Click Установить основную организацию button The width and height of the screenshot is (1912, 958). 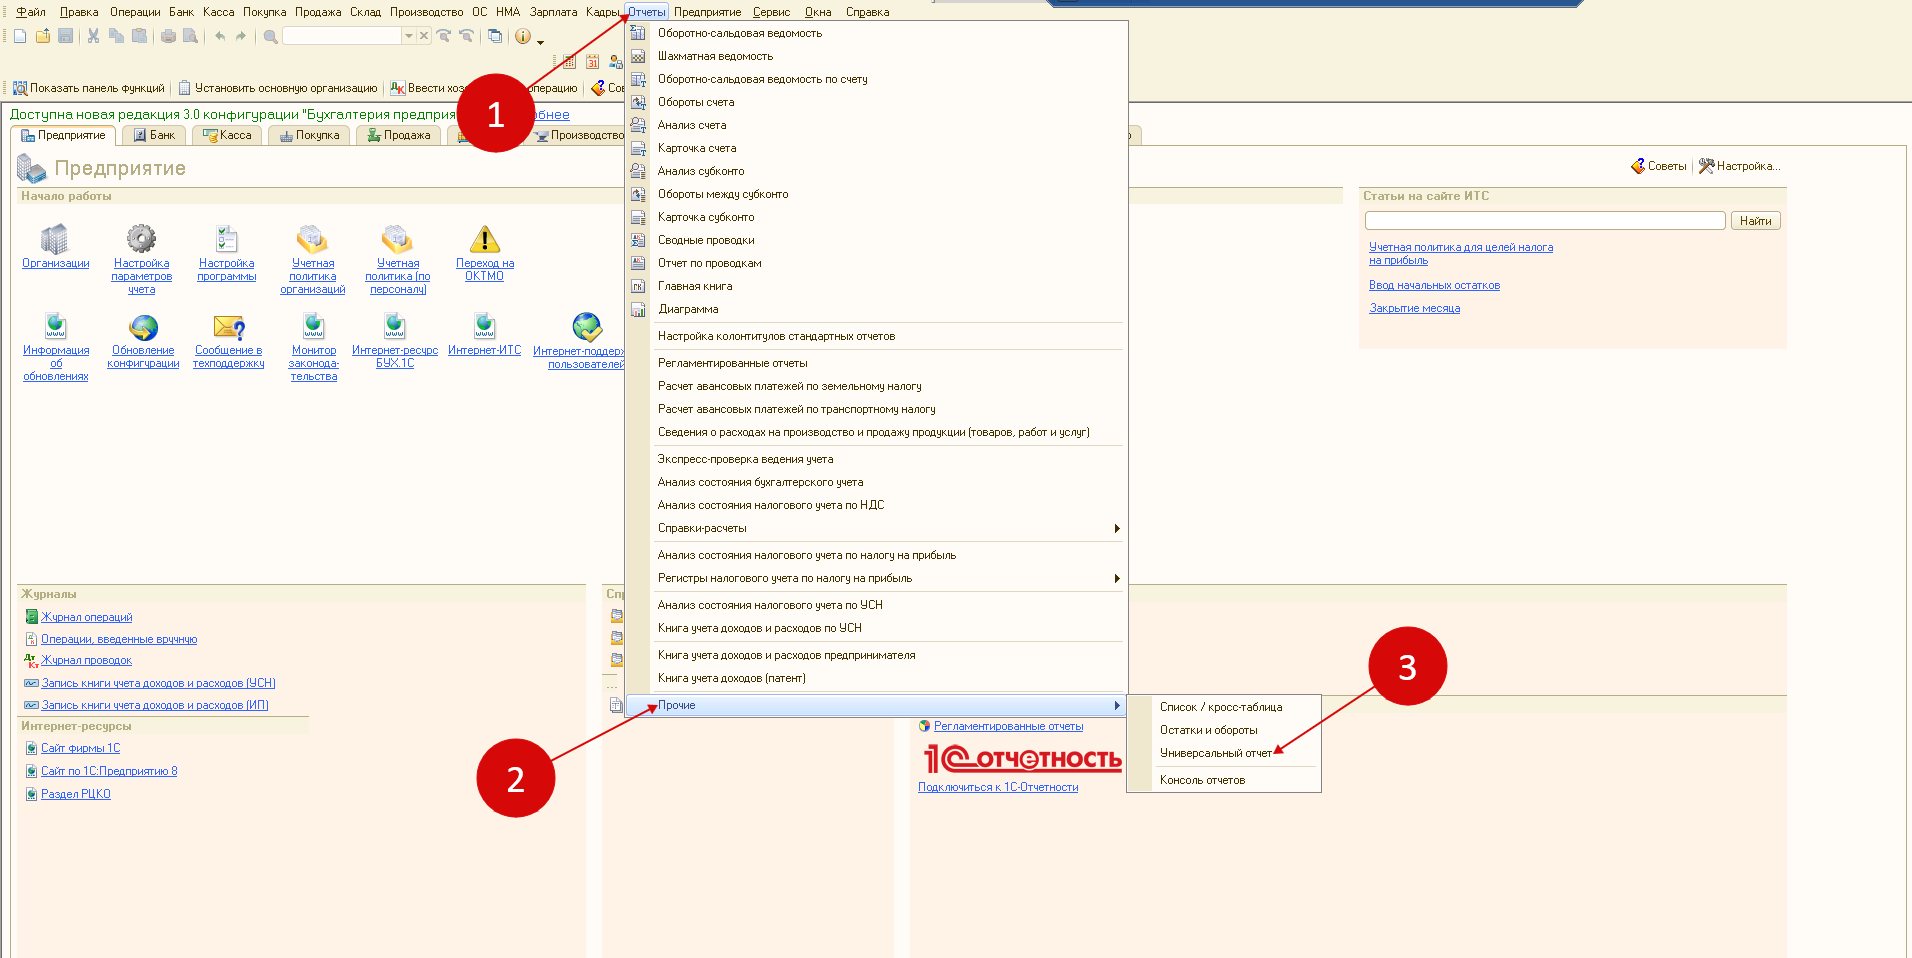point(278,88)
